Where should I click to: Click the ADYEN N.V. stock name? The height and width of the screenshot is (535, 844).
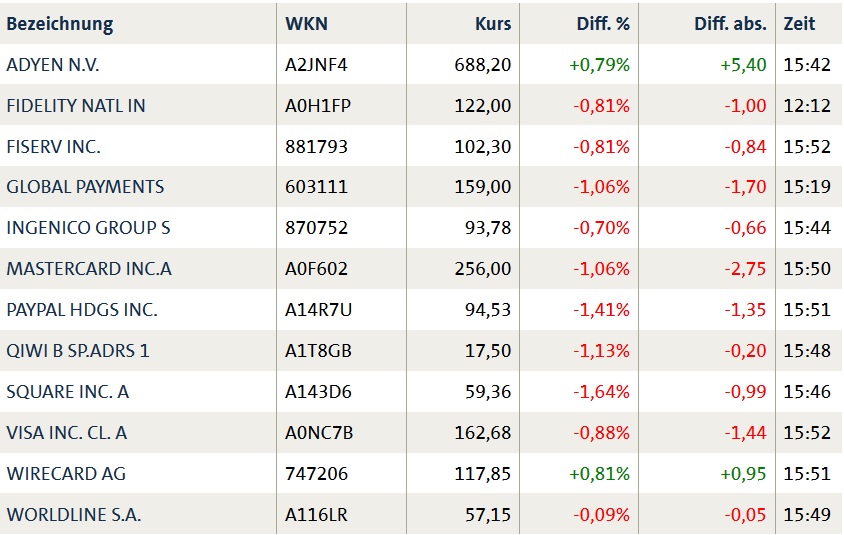[x=53, y=65]
